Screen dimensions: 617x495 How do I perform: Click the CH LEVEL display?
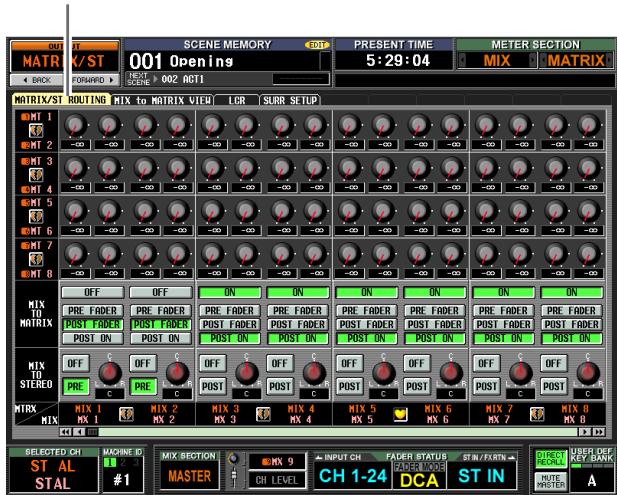[x=277, y=480]
